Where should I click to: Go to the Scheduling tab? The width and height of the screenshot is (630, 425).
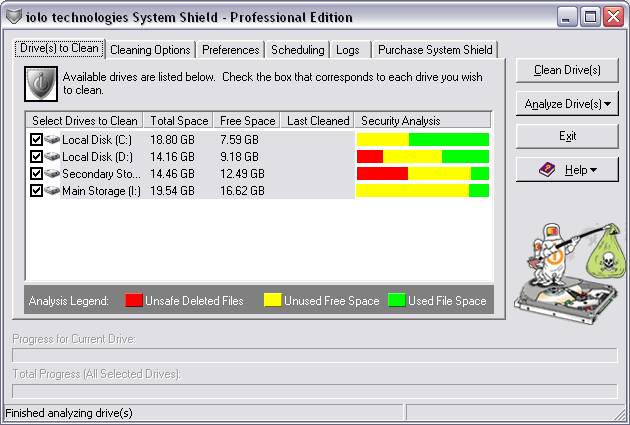click(297, 50)
